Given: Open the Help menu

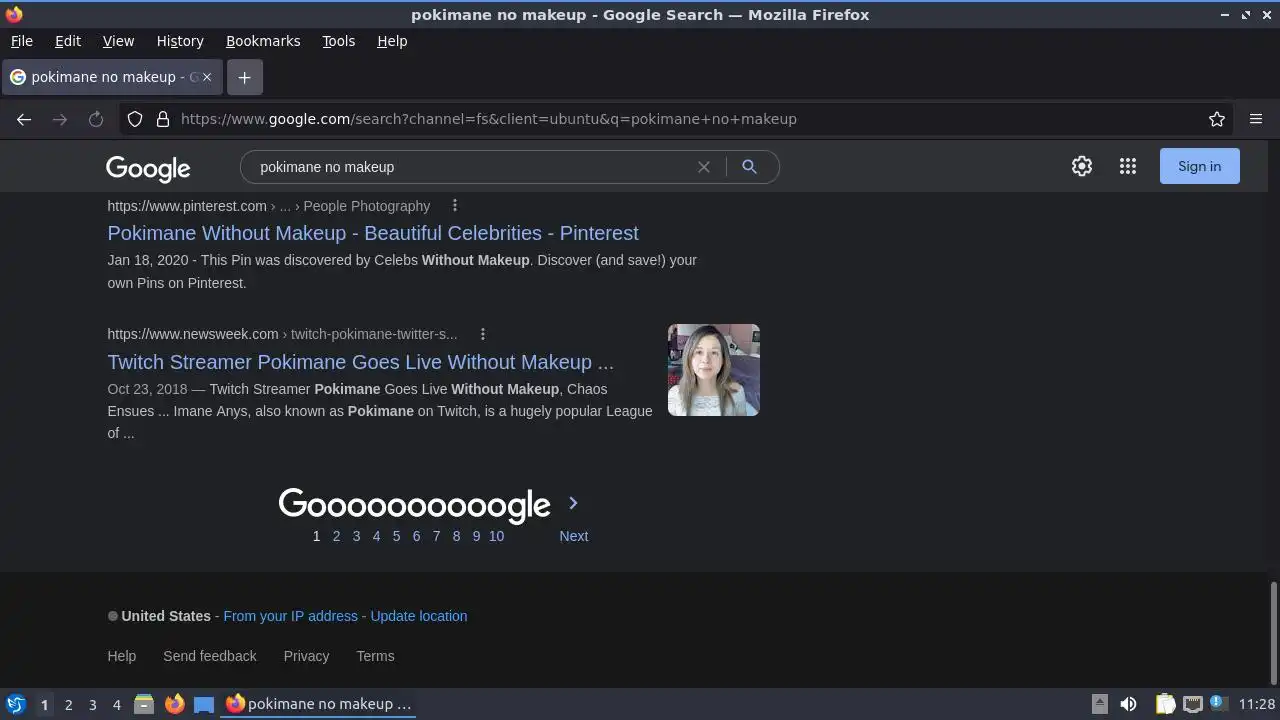Looking at the screenshot, I should 392,41.
